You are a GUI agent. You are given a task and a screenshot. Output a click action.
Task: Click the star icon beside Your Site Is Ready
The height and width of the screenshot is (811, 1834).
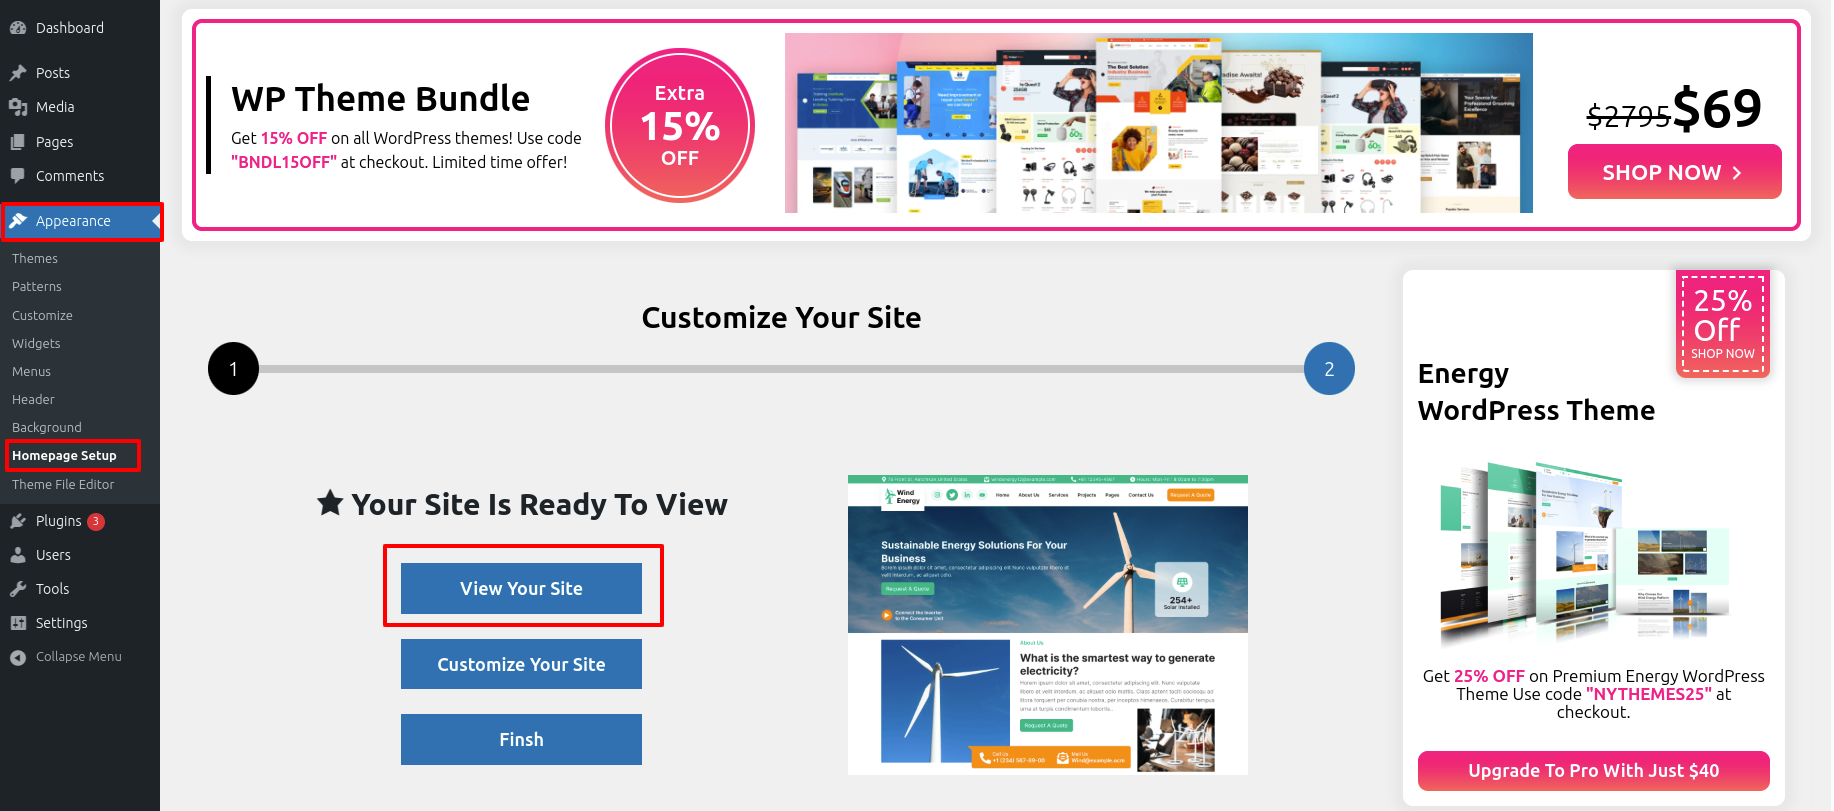point(331,503)
